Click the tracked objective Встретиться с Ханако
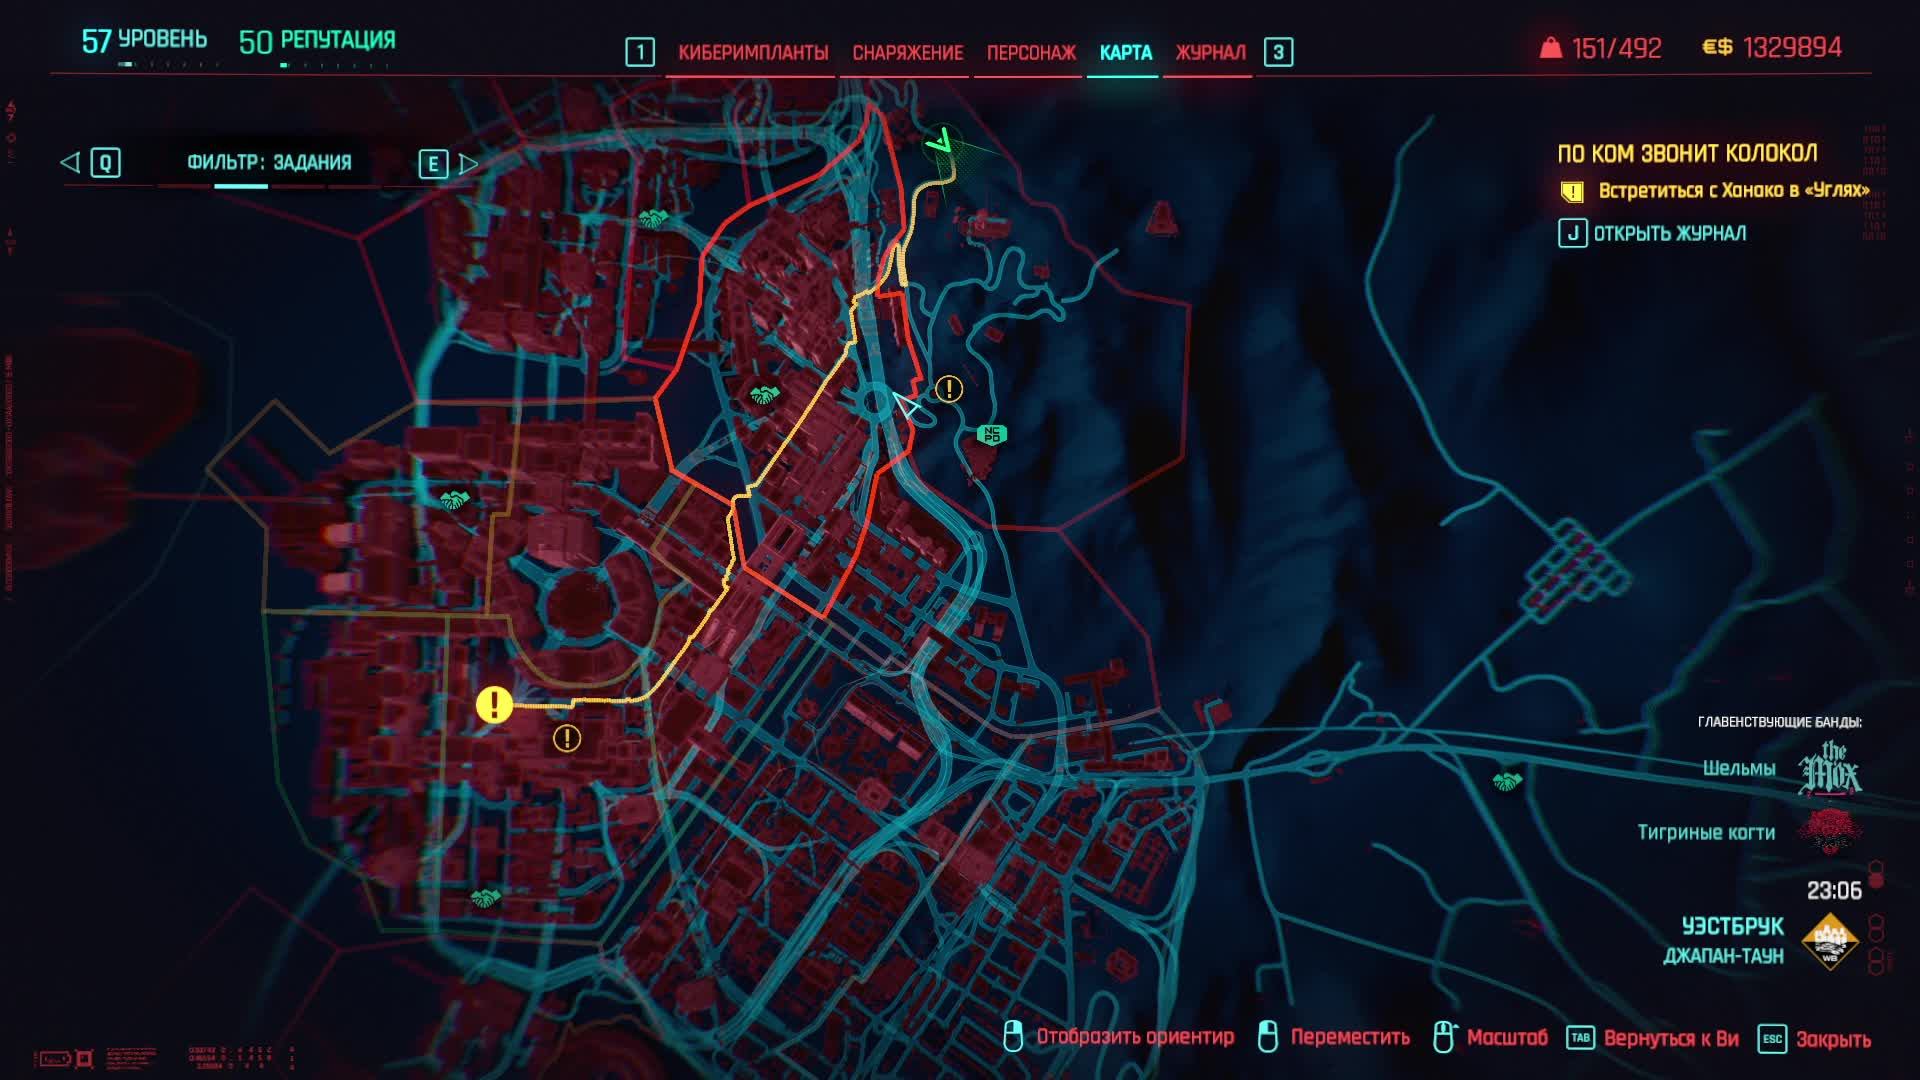The width and height of the screenshot is (1920, 1080). tap(1732, 191)
